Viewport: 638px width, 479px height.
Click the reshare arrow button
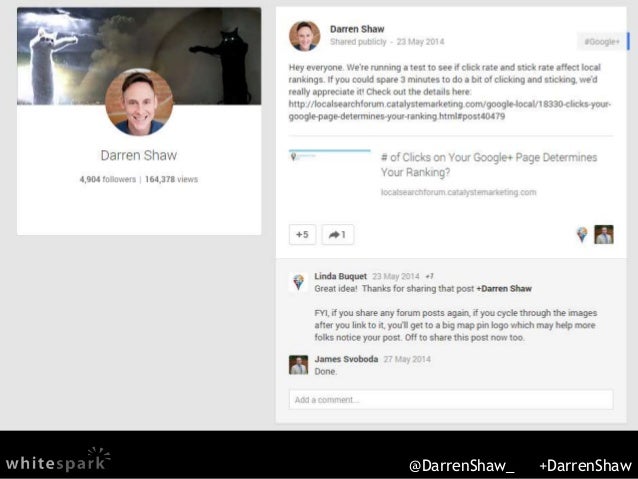338,234
